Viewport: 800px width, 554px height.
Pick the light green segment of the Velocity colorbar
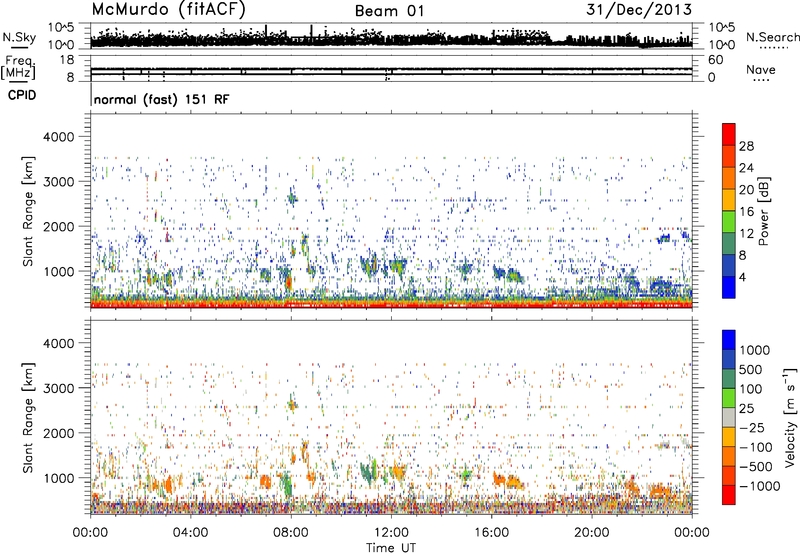tap(729, 398)
